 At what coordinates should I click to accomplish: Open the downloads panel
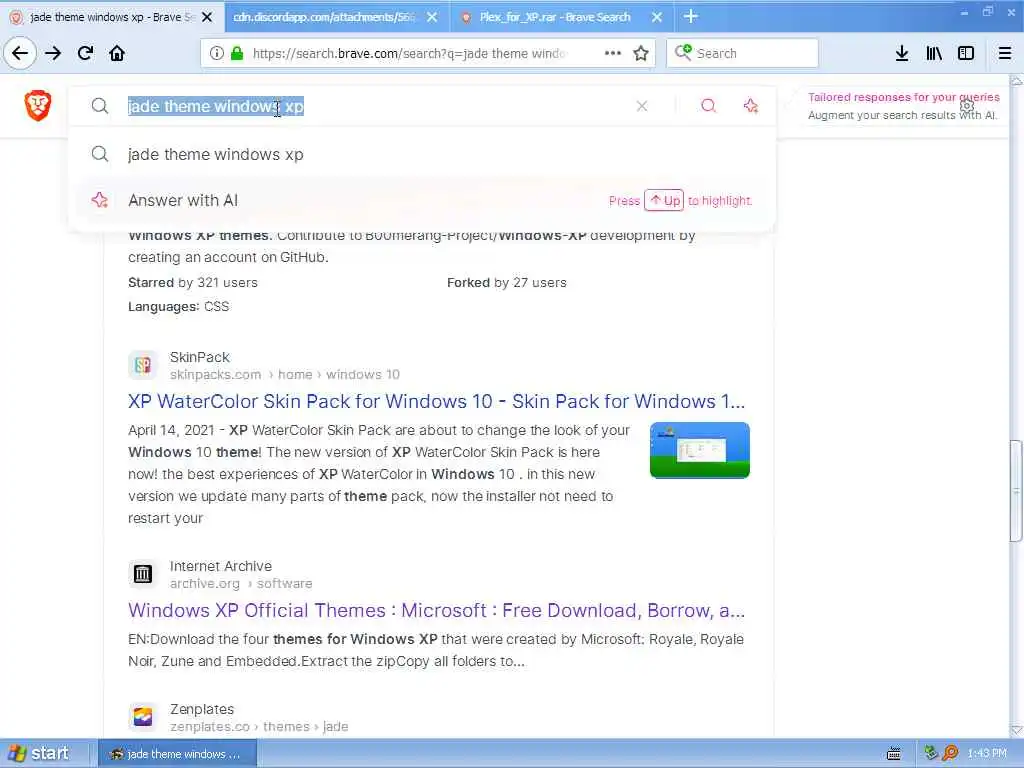tap(902, 53)
